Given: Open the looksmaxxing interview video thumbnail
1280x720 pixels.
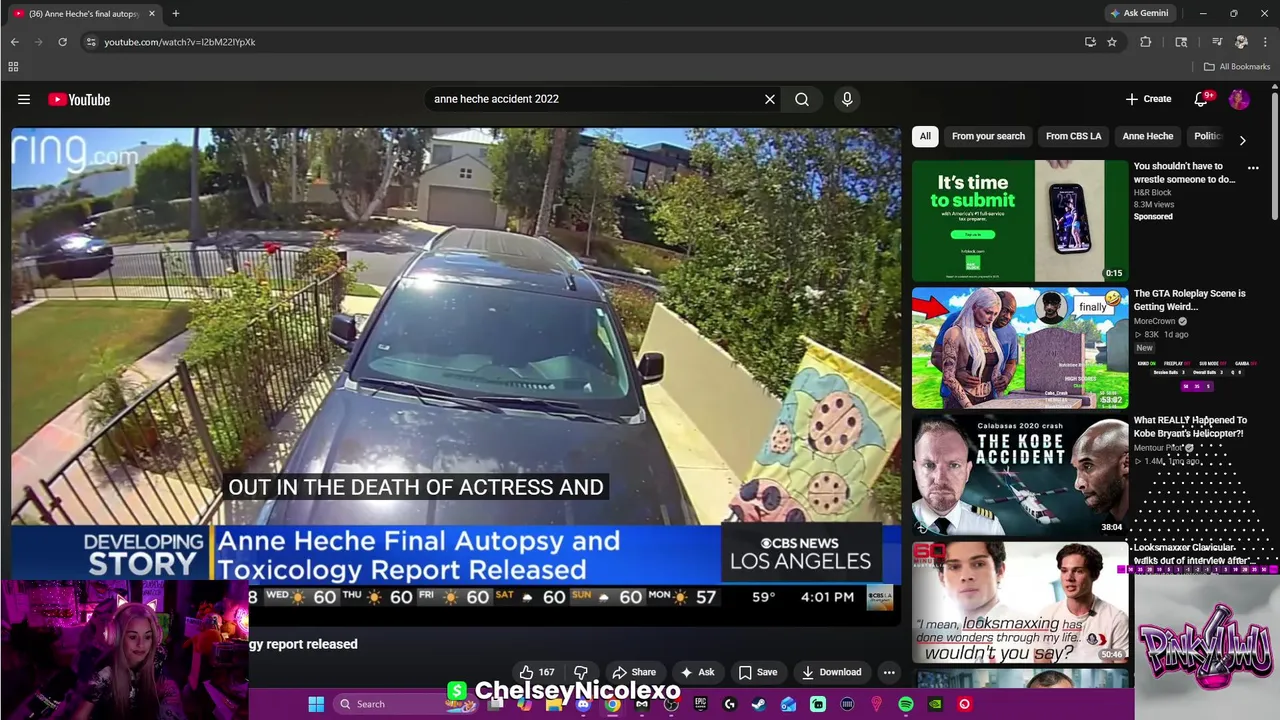Looking at the screenshot, I should pos(1020,602).
